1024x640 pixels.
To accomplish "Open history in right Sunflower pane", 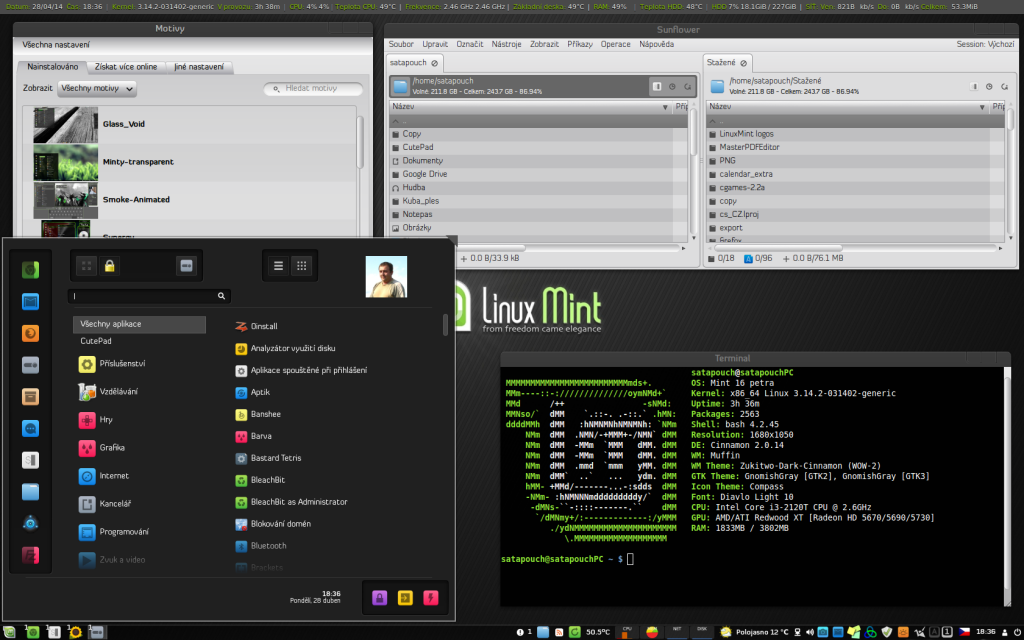I will click(x=989, y=86).
